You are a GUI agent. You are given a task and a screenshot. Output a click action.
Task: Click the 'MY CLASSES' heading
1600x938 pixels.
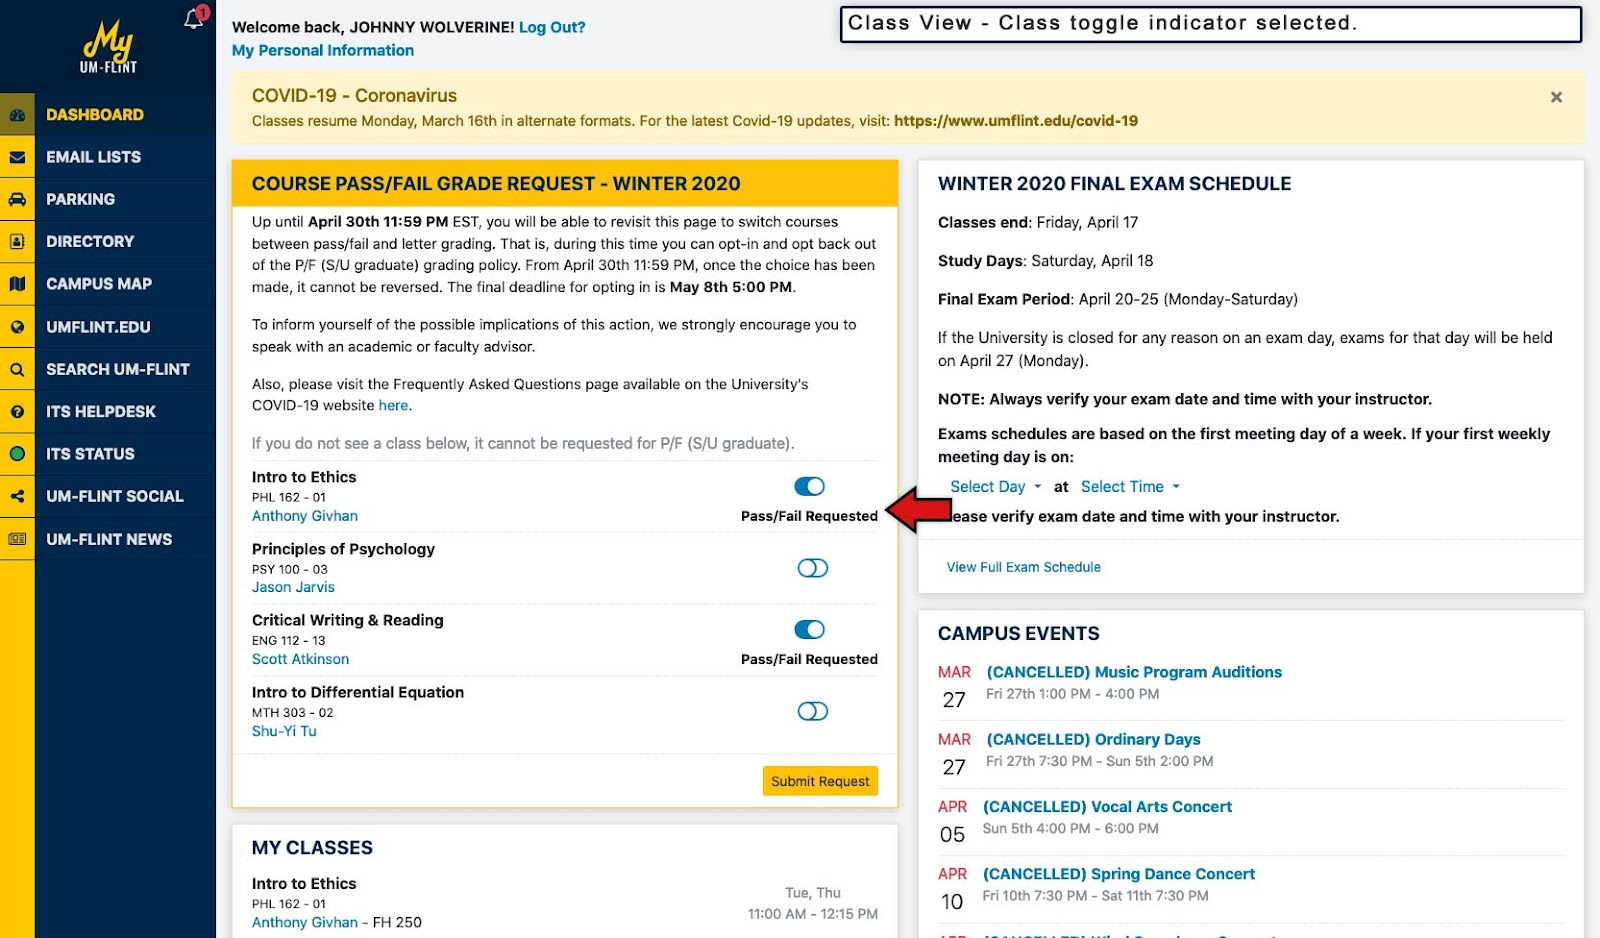click(x=312, y=848)
